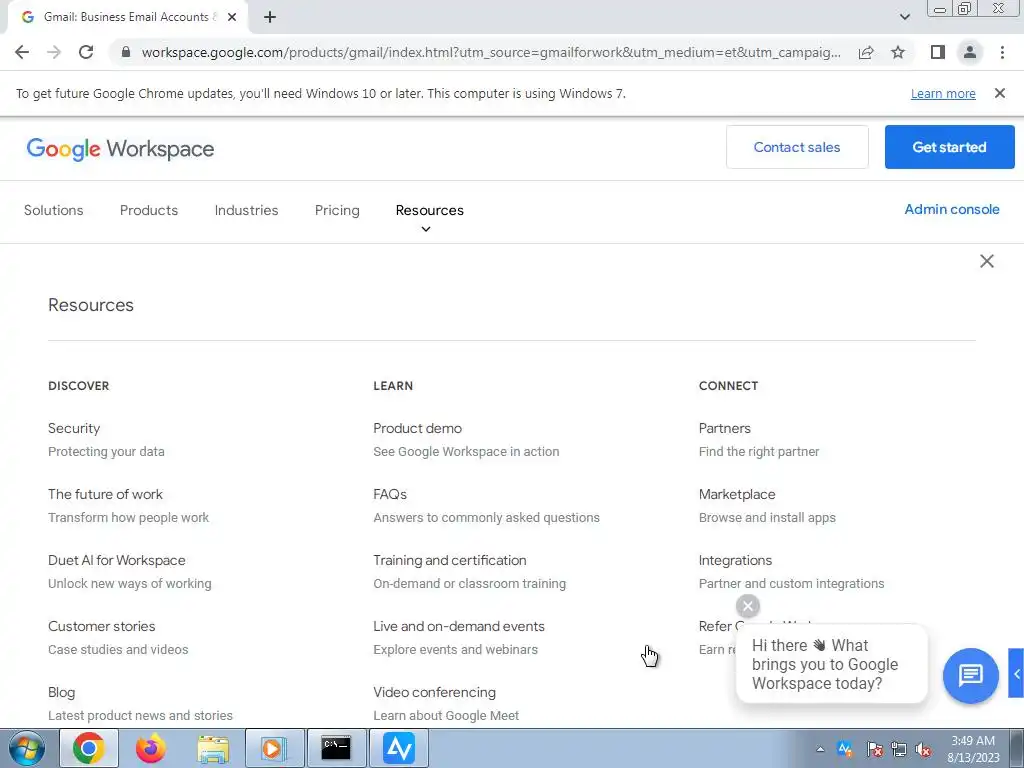This screenshot has width=1024, height=768.
Task: Open the blue chat widget button
Action: point(970,675)
